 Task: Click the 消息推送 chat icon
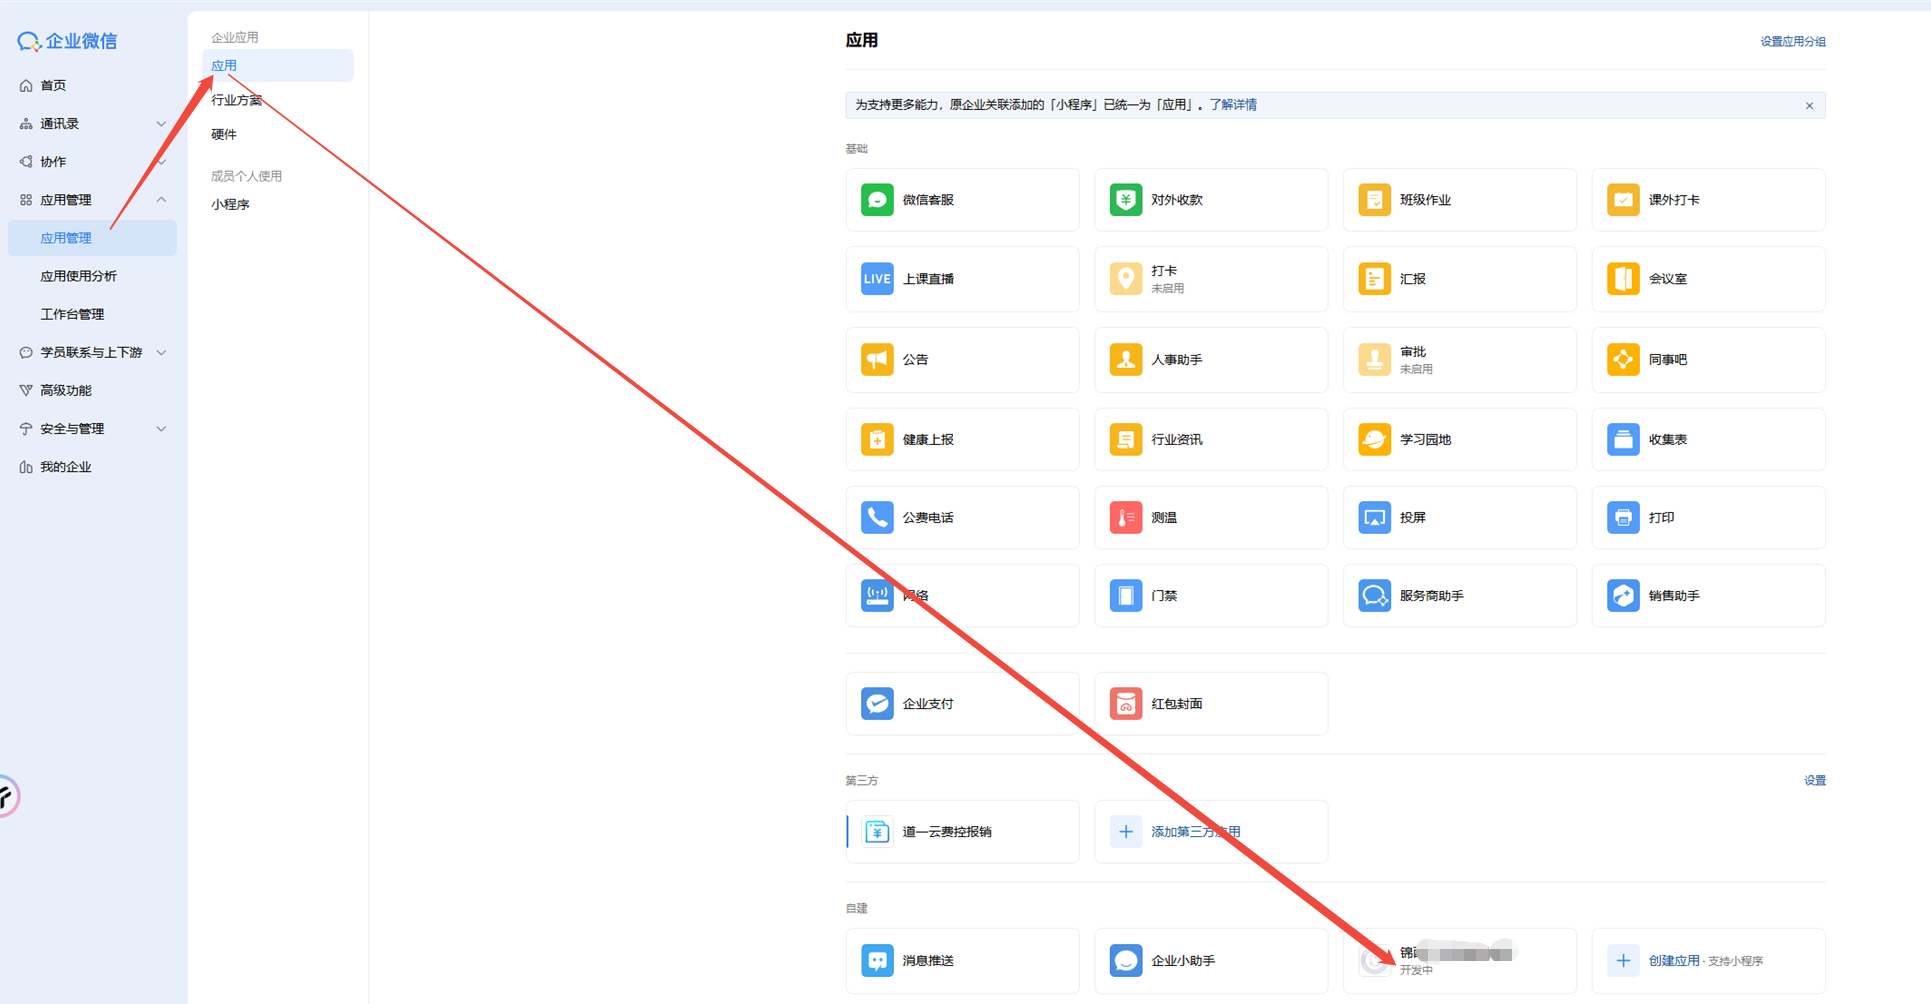coord(877,961)
